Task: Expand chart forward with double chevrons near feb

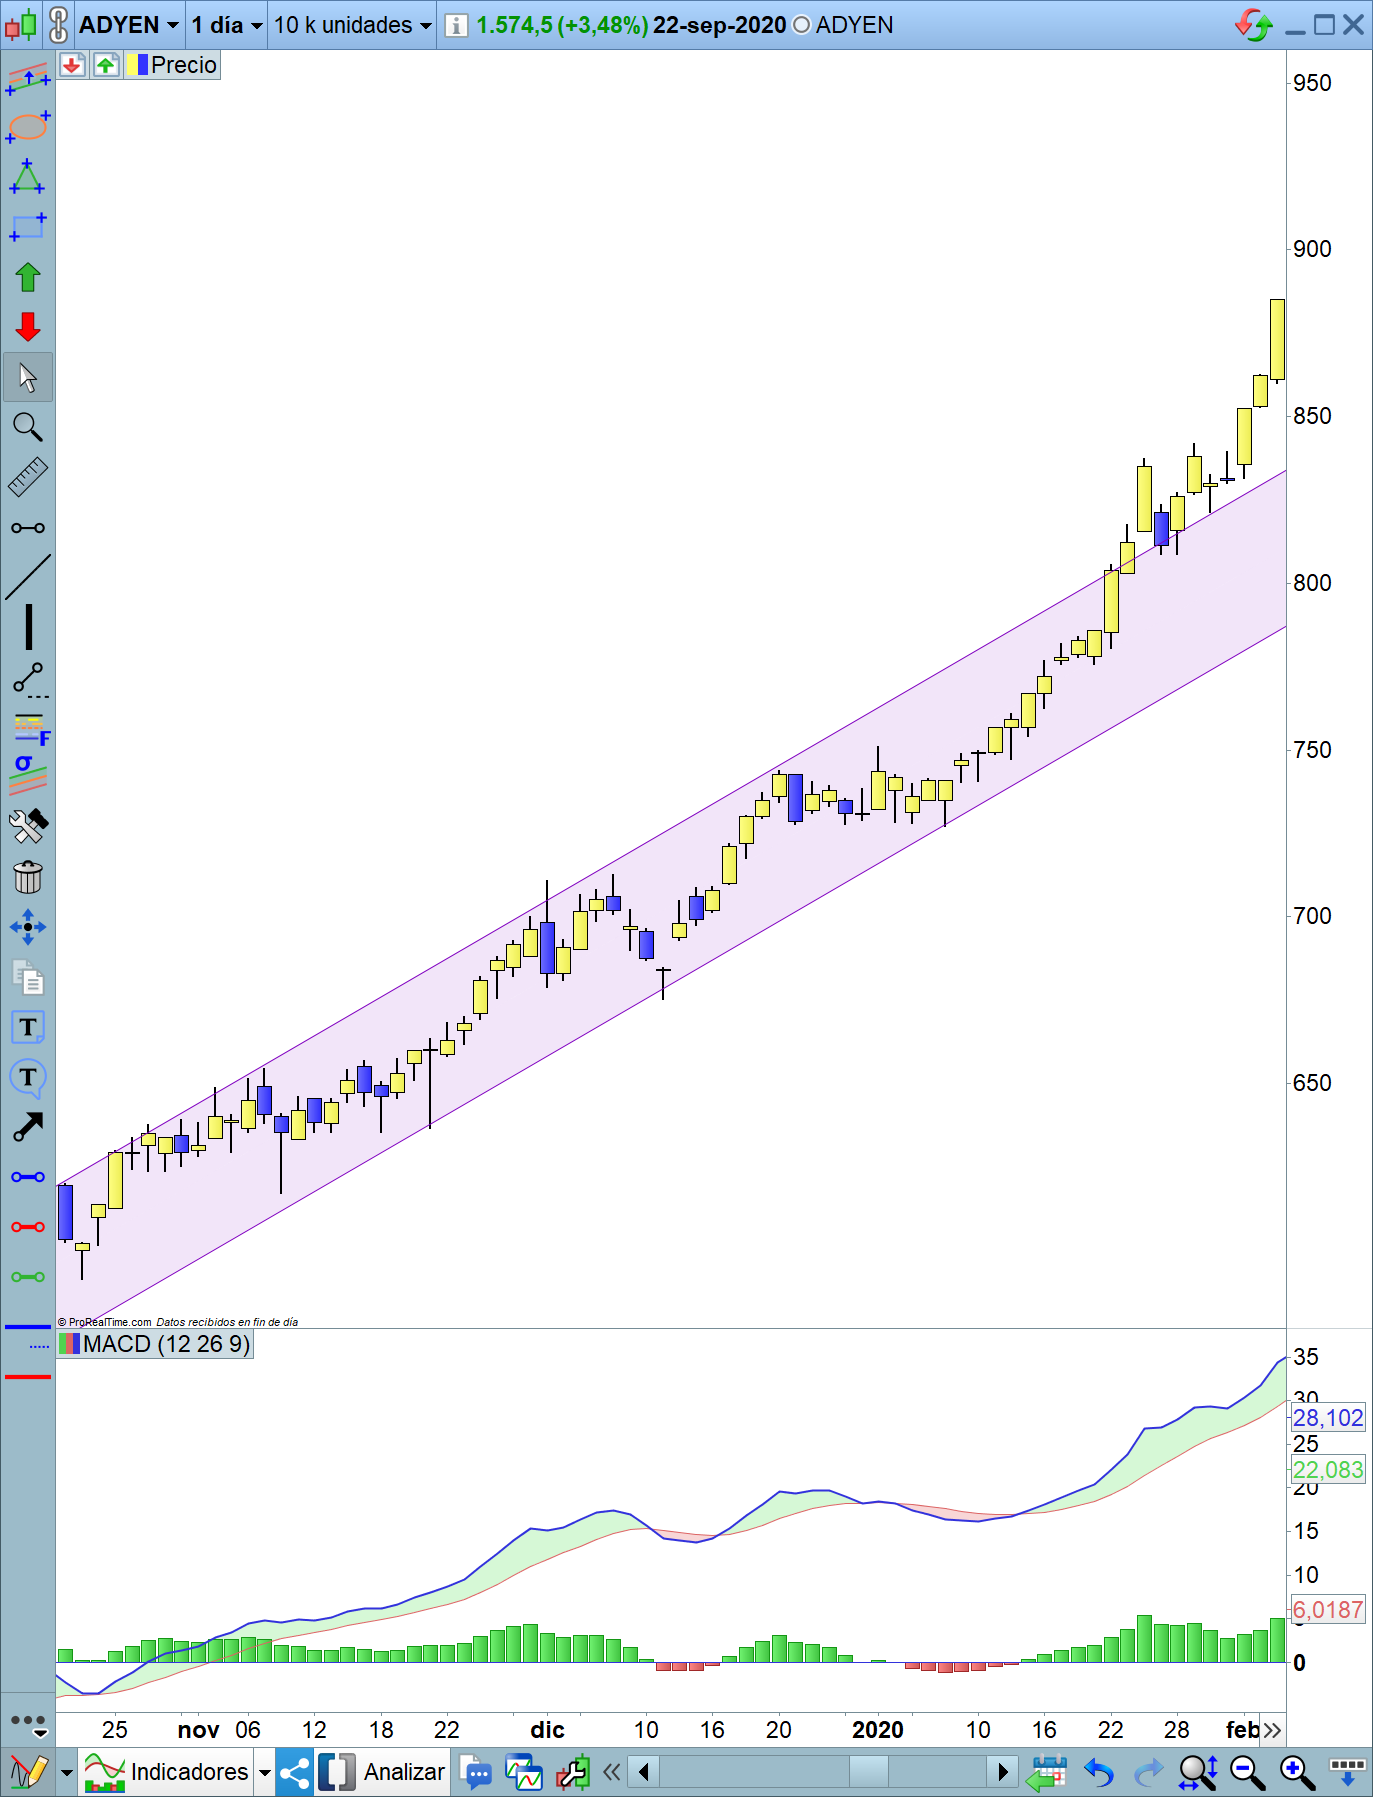Action: click(x=1272, y=1730)
